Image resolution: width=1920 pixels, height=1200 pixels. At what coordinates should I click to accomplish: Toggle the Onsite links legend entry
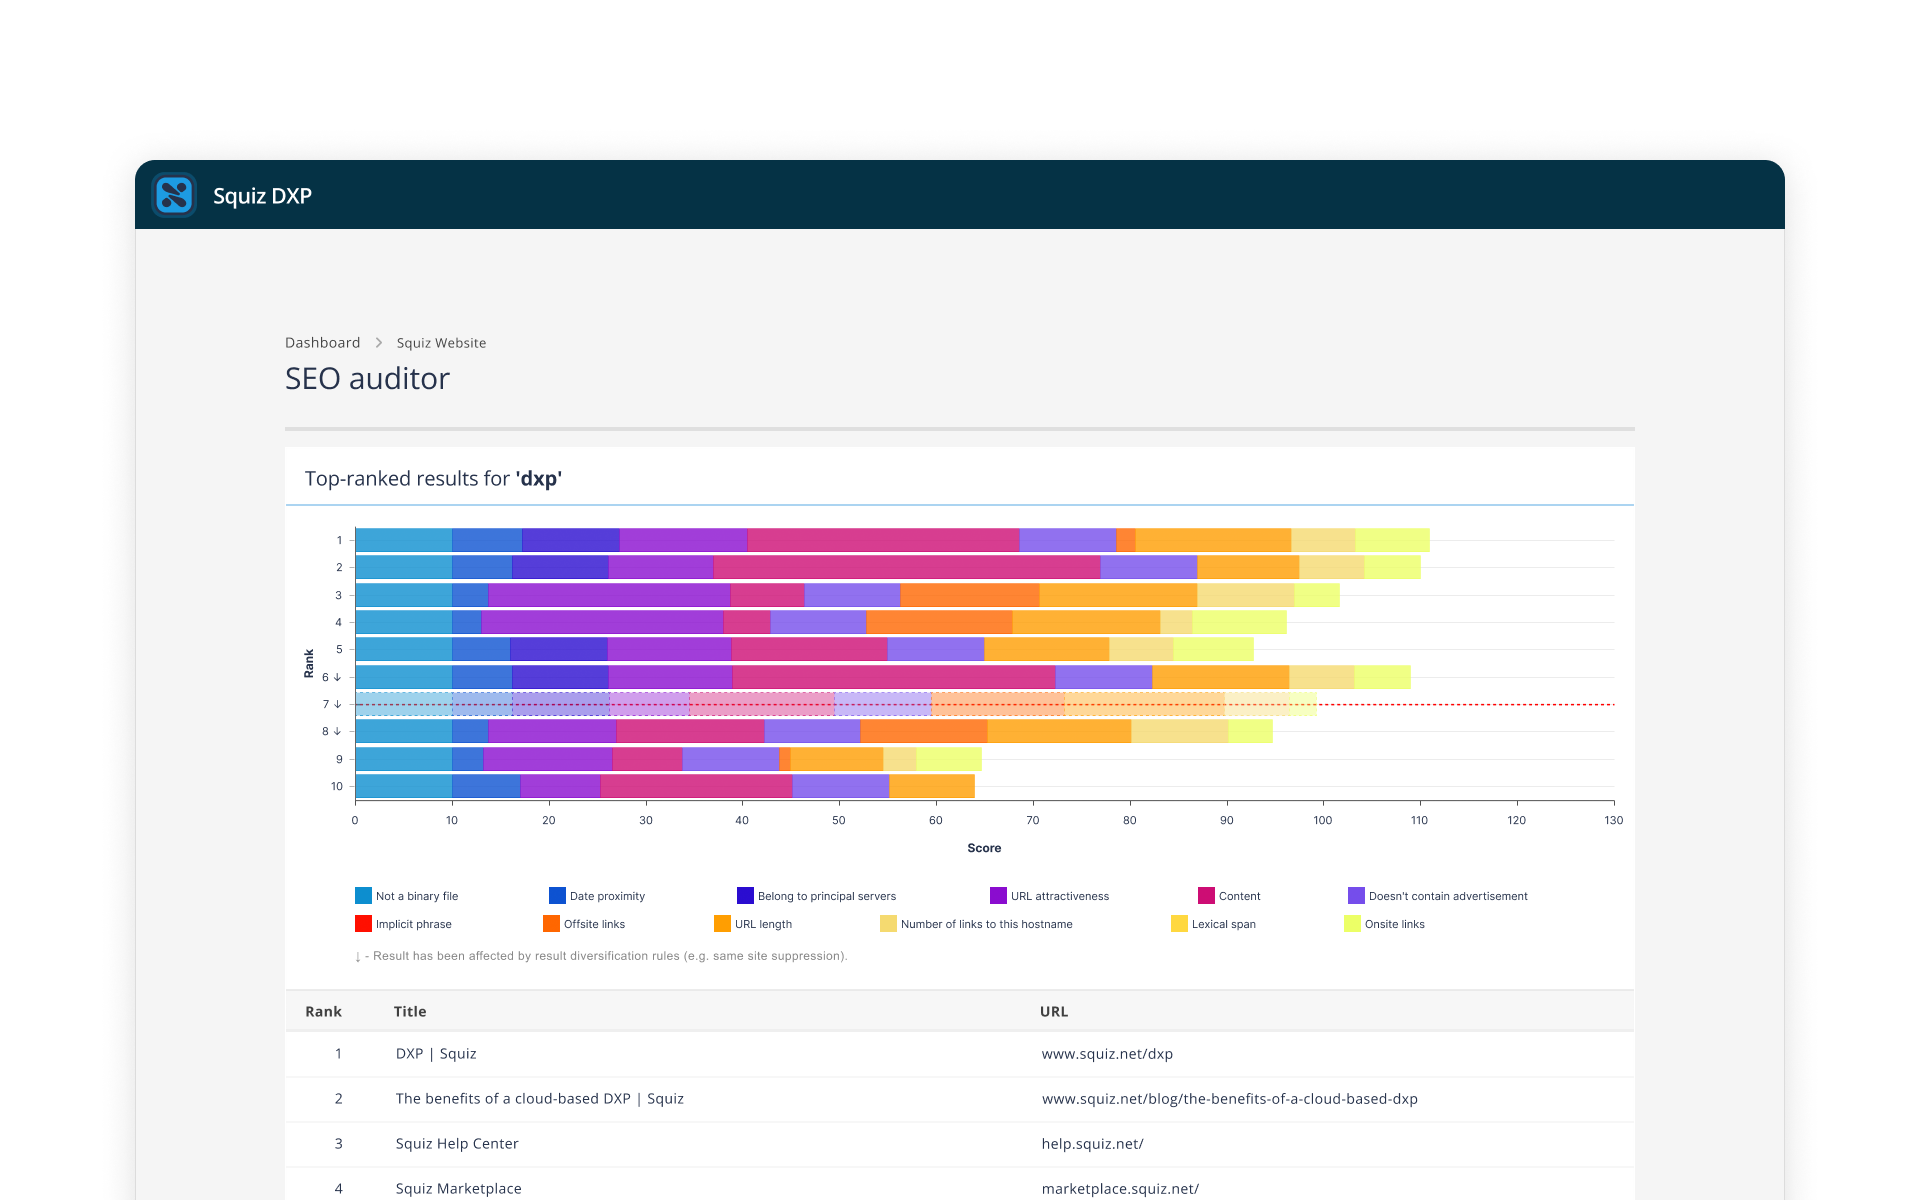coord(1384,924)
